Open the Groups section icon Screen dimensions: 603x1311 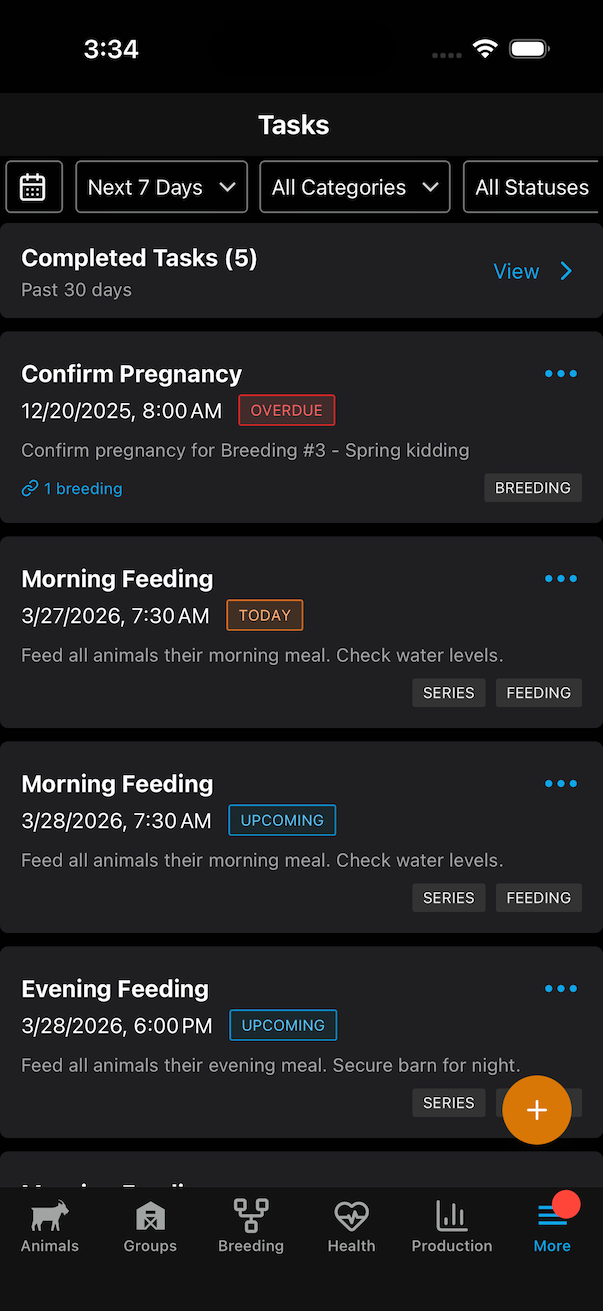click(x=150, y=1217)
